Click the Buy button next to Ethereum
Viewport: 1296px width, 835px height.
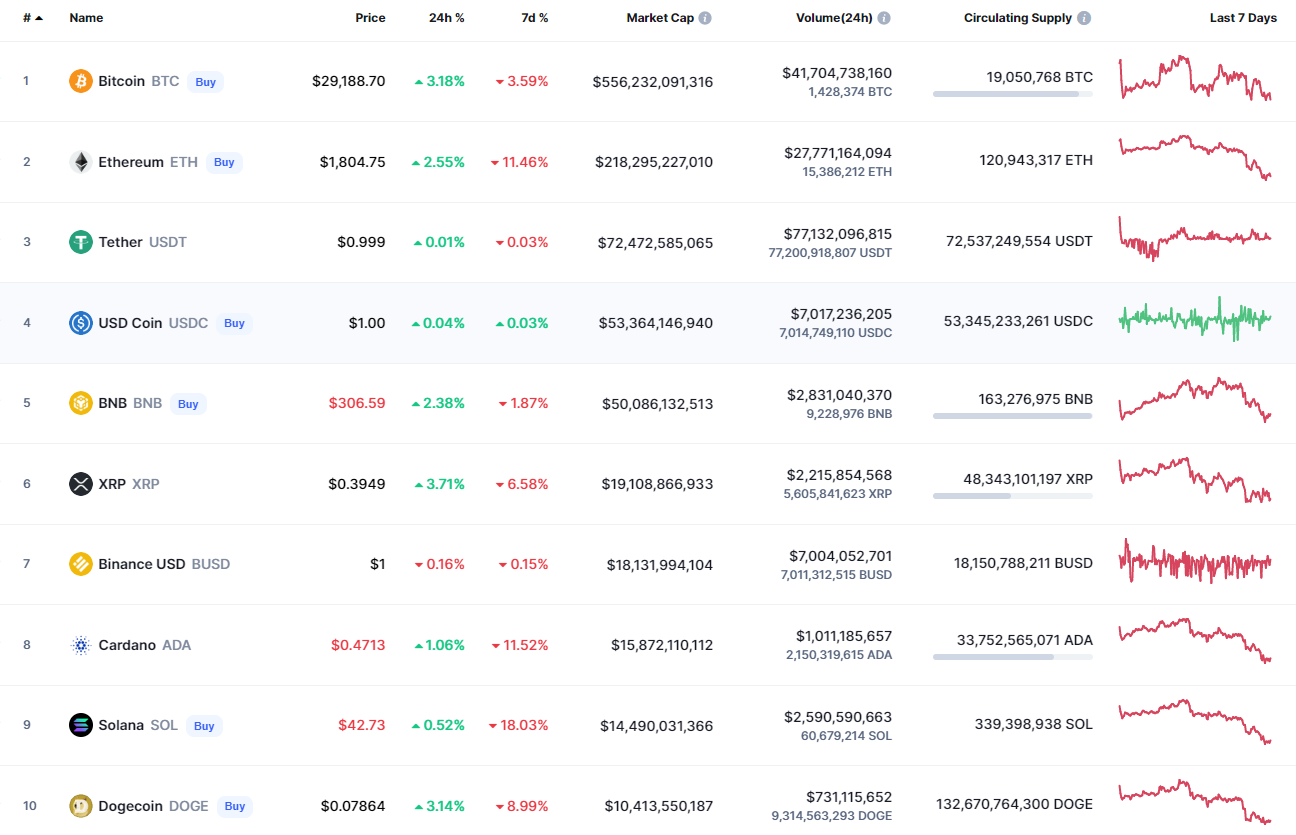(224, 162)
